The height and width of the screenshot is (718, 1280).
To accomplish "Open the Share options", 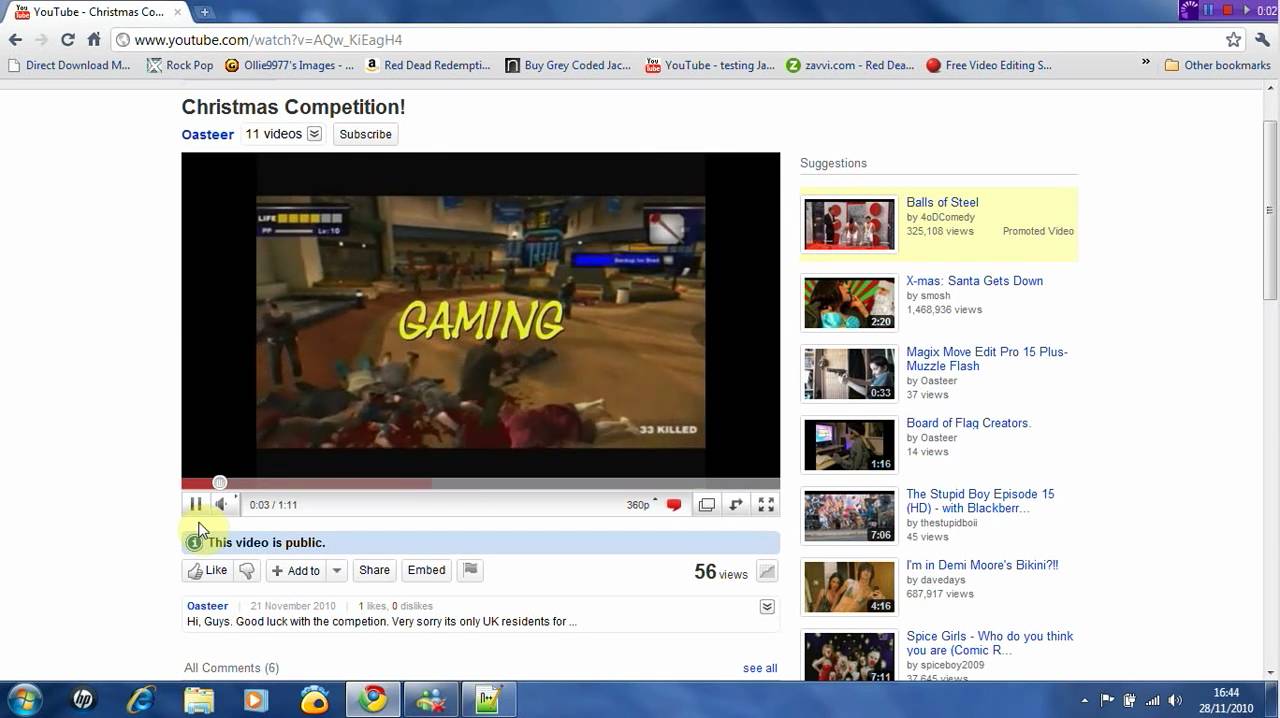I will point(374,571).
